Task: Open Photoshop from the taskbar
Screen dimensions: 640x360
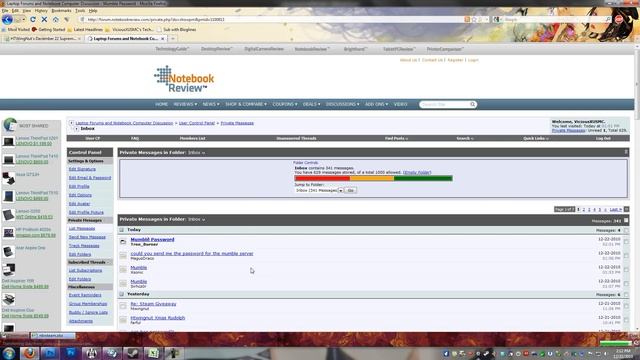Action: pyautogui.click(x=50, y=353)
